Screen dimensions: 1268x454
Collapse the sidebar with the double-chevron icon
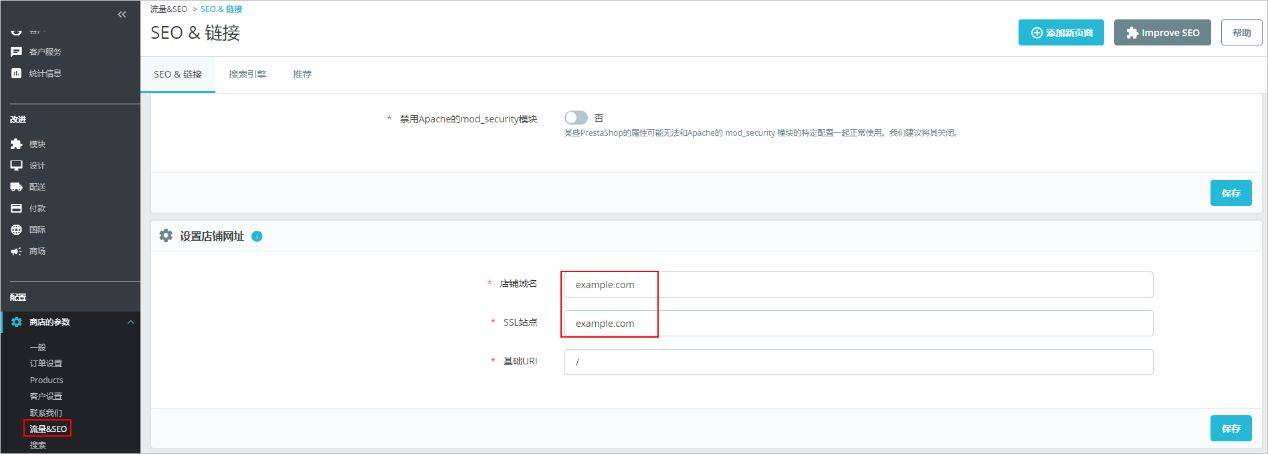pos(122,14)
